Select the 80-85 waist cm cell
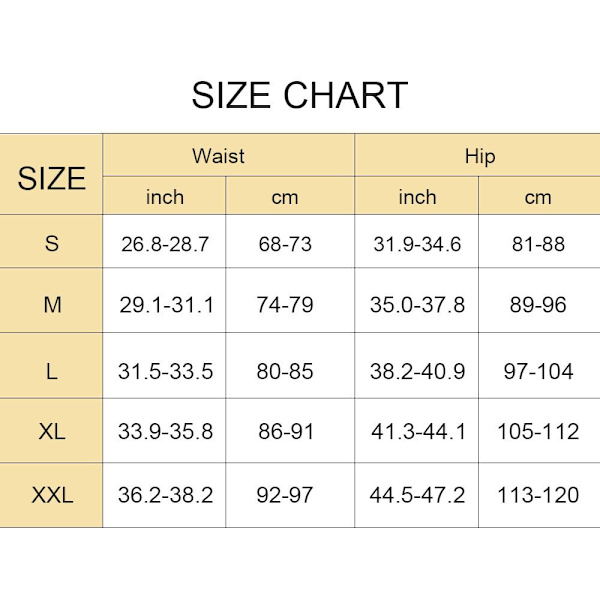The height and width of the screenshot is (600, 600). coord(285,371)
